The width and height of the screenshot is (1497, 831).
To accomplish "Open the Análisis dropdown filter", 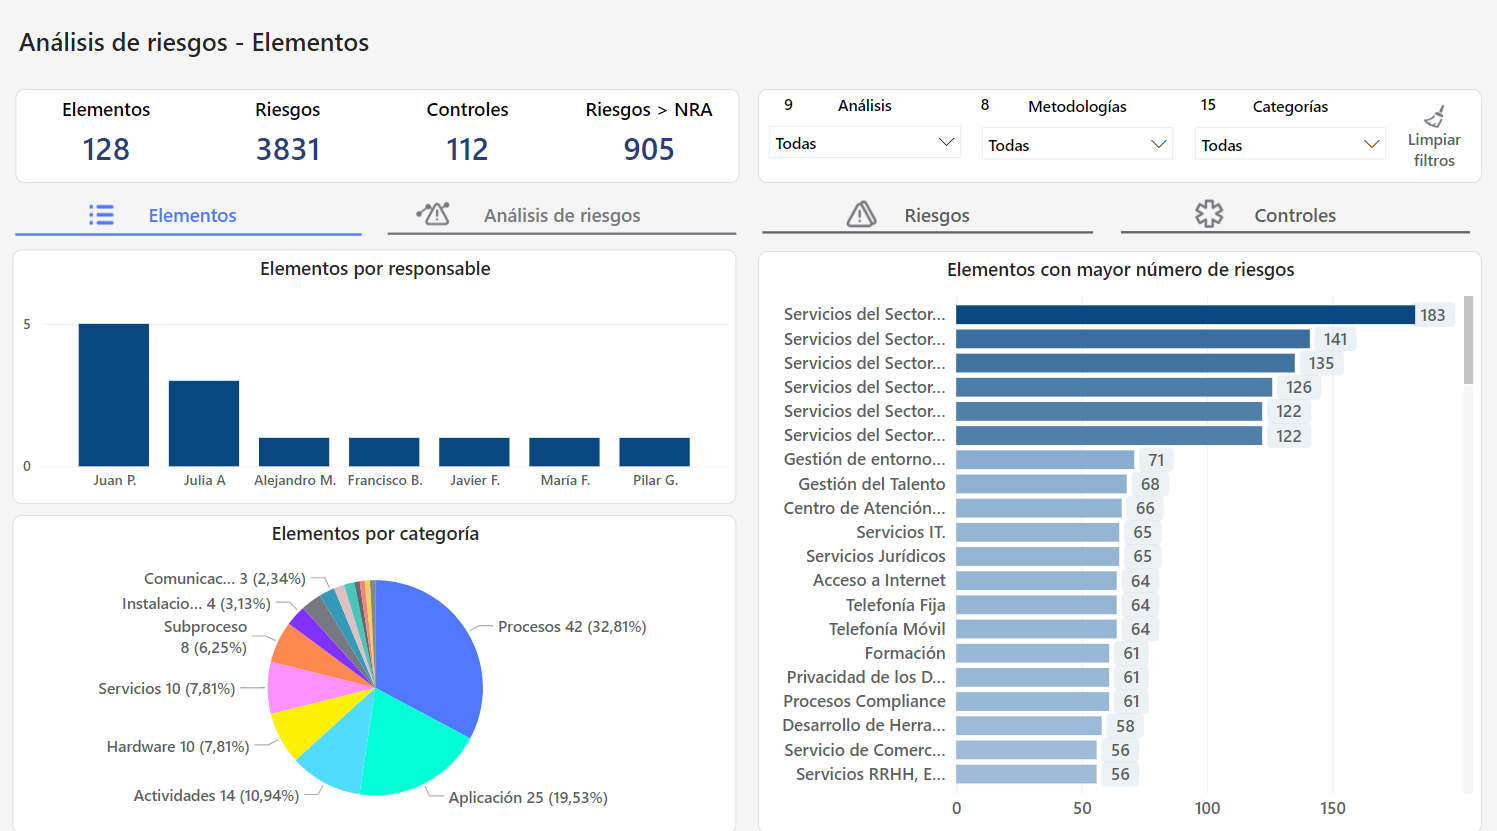I will (864, 143).
